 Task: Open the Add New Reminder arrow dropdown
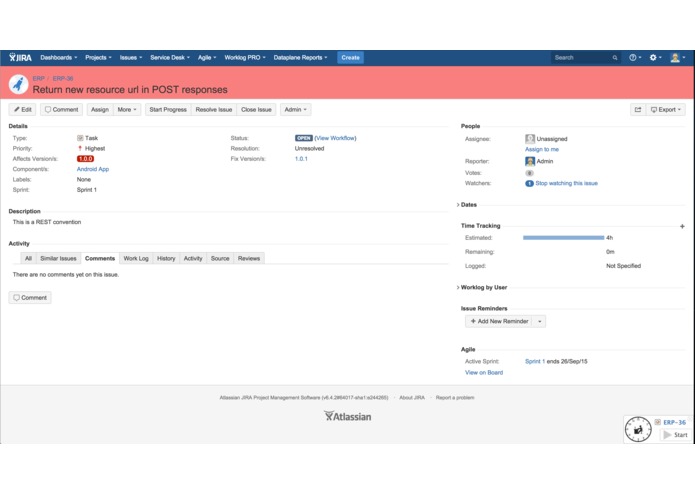(x=539, y=321)
